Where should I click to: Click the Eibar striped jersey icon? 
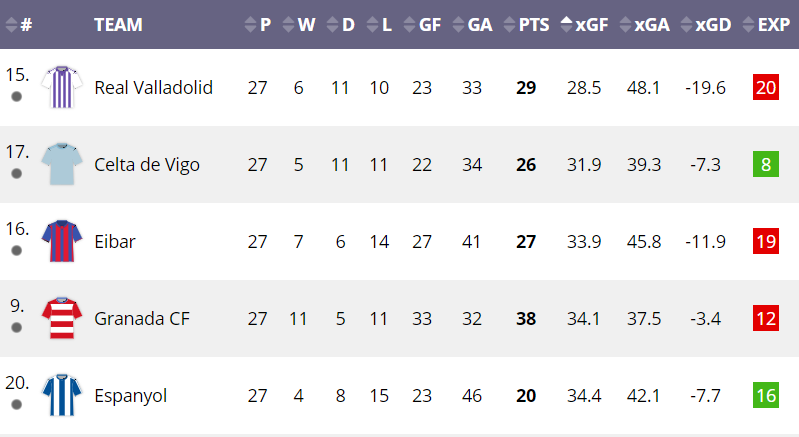[x=62, y=241]
